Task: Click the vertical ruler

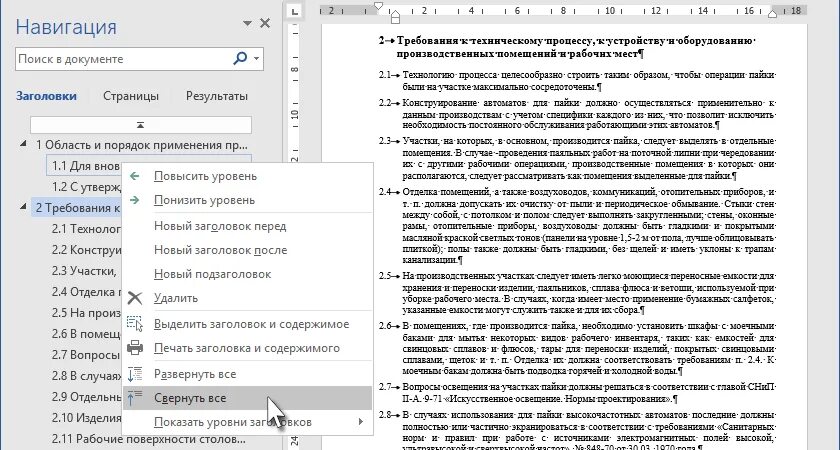Action: [295, 236]
